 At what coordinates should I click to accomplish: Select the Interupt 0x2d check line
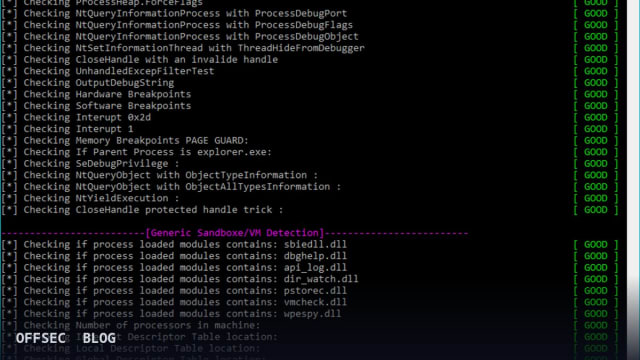tap(76, 118)
